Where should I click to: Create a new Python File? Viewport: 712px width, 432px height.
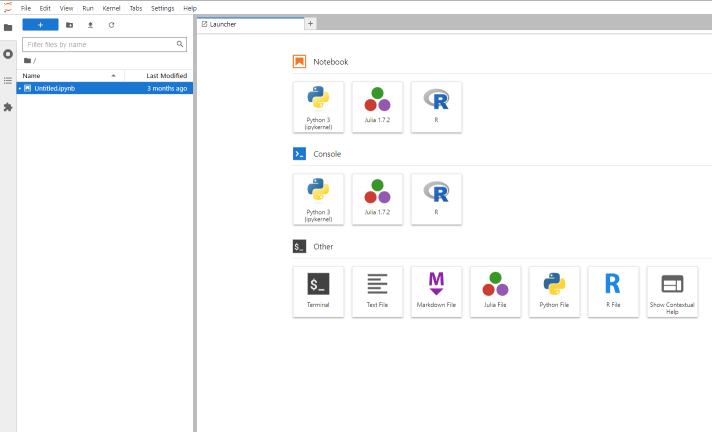pos(554,292)
